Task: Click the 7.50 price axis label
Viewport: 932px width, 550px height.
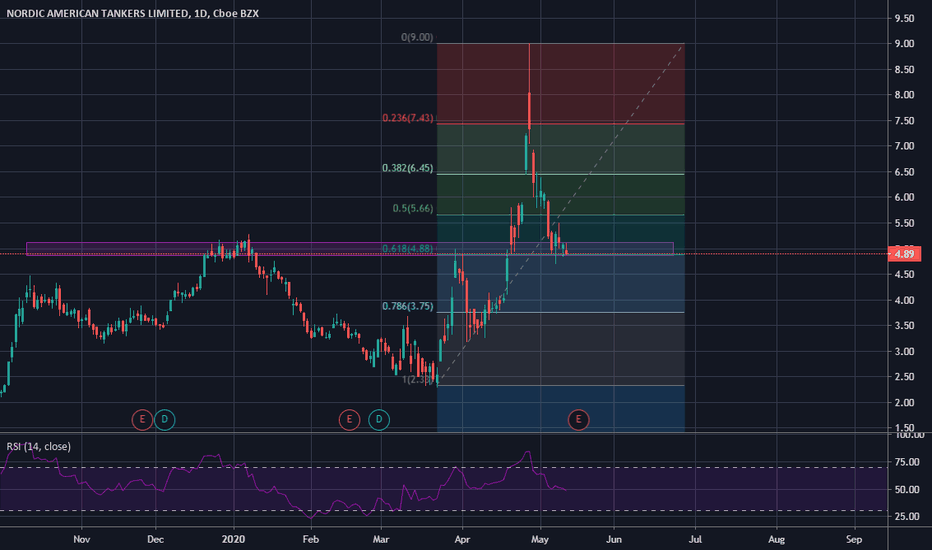Action: pos(904,121)
